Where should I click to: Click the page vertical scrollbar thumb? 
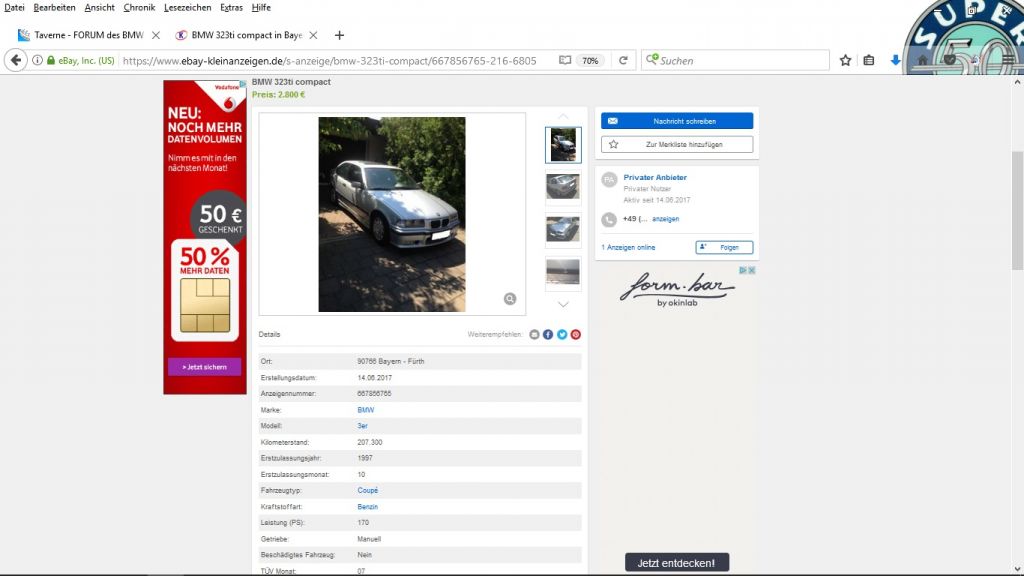click(1017, 210)
